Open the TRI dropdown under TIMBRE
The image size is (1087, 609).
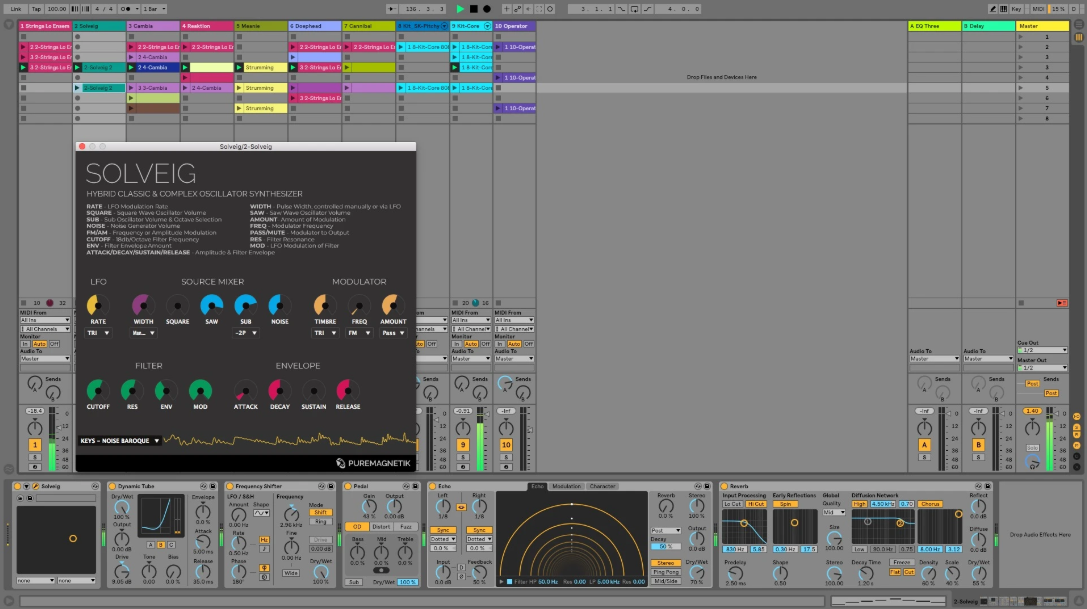click(x=324, y=333)
